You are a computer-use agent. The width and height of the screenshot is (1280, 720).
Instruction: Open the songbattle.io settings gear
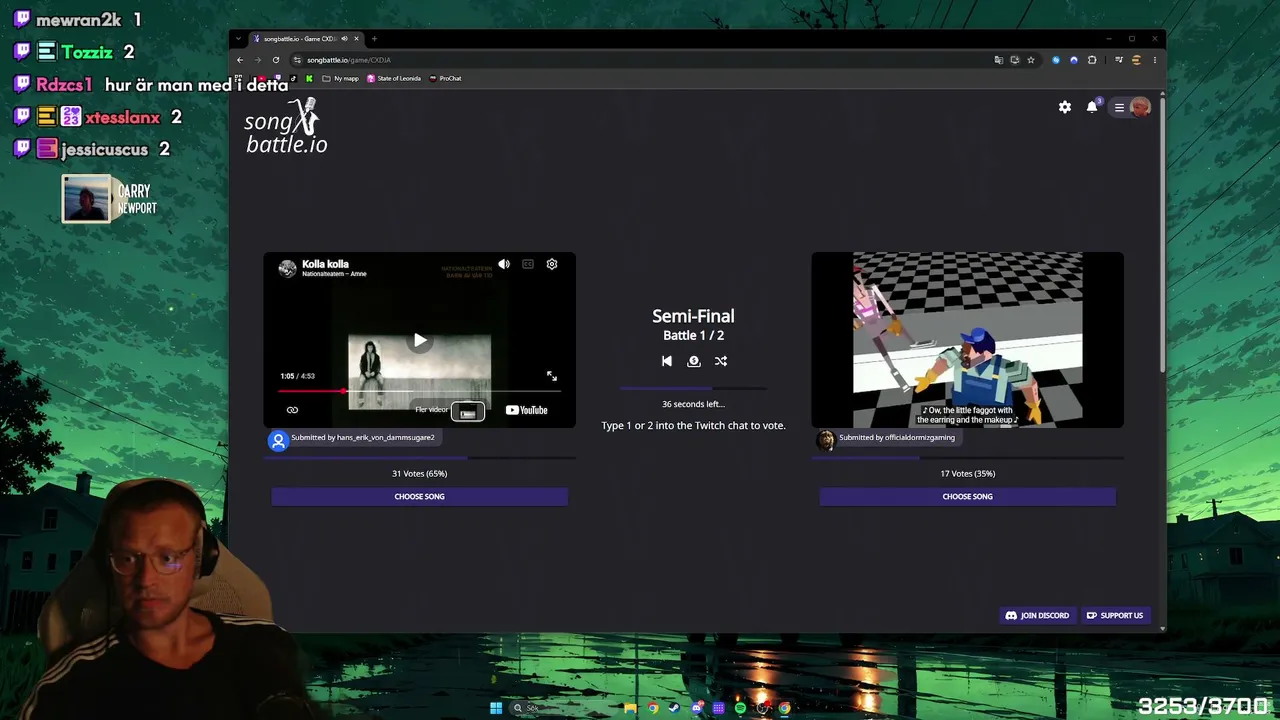(x=1065, y=107)
